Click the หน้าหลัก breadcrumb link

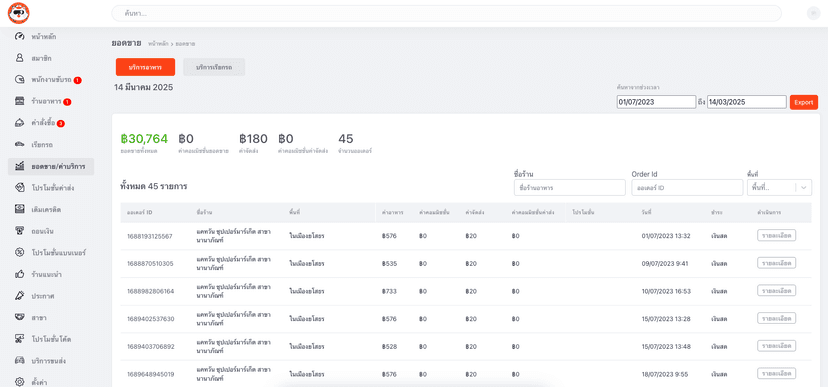(x=158, y=43)
